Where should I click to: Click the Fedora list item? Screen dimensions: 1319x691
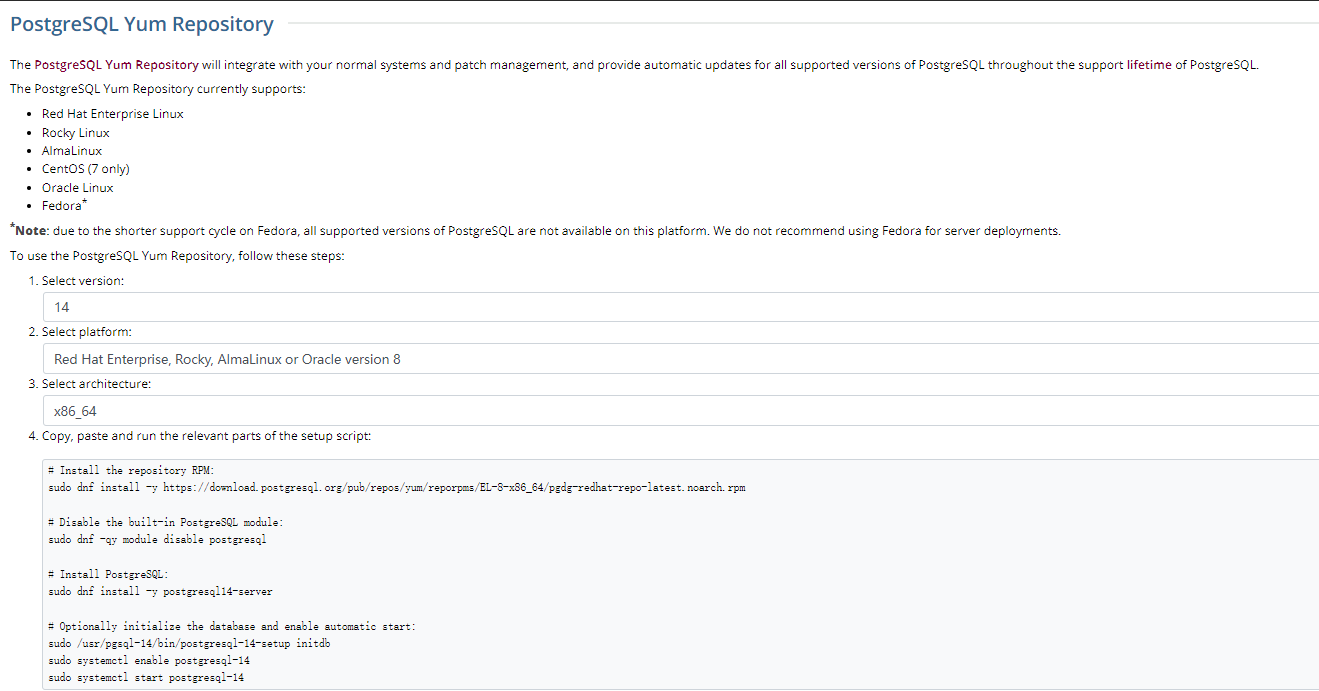65,205
